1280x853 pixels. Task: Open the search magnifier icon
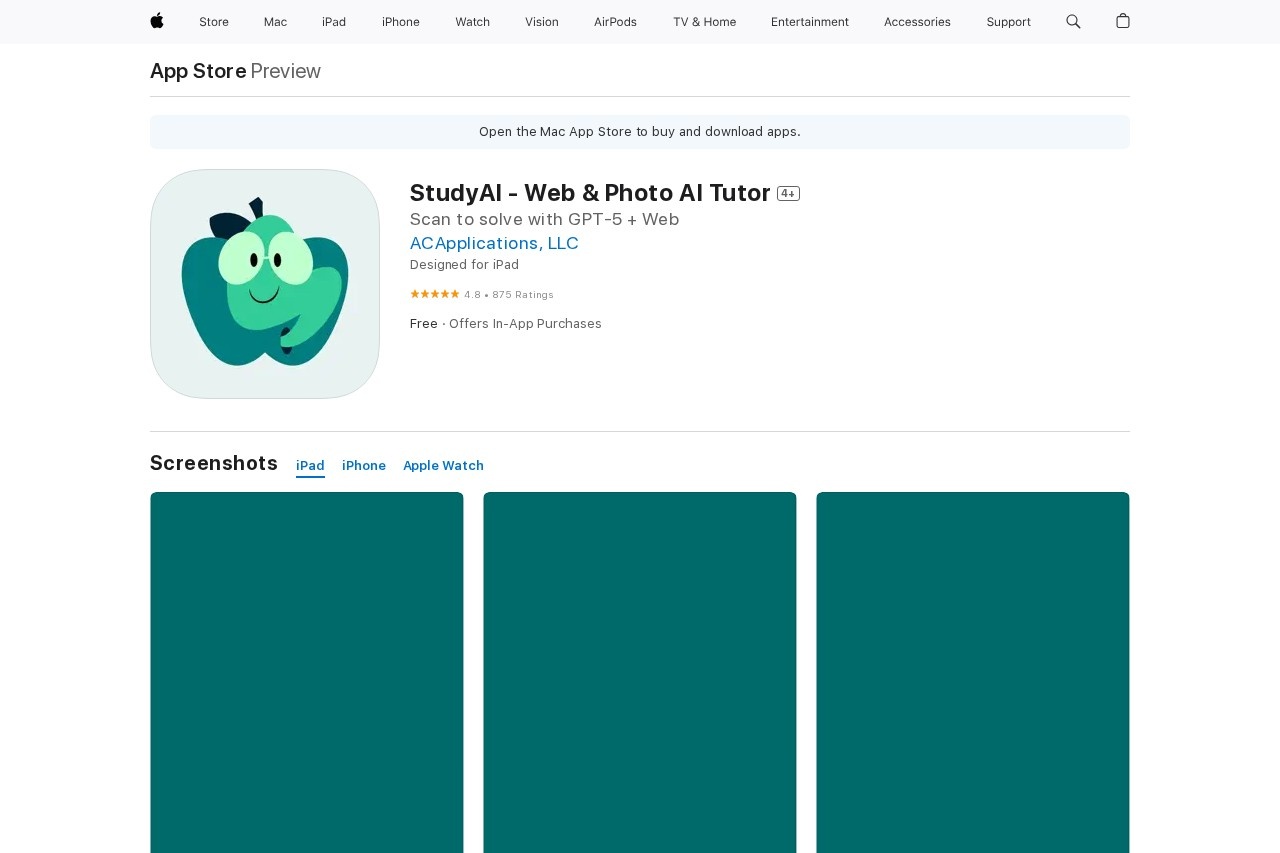(x=1073, y=21)
